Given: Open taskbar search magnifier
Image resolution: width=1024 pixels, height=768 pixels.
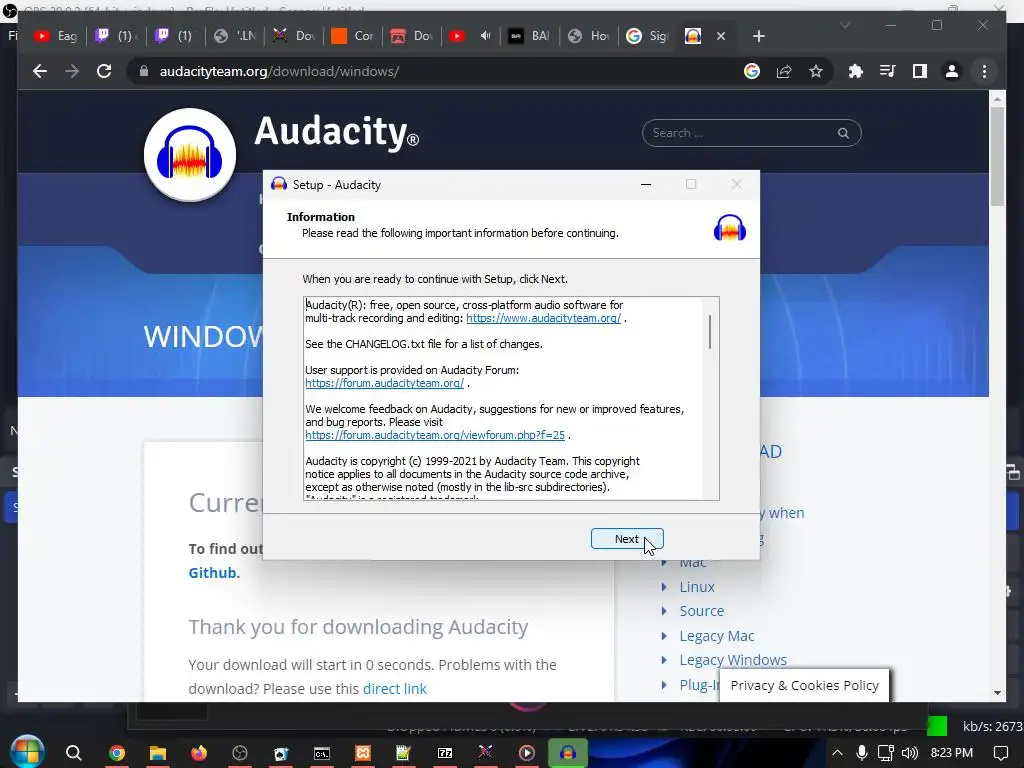Looking at the screenshot, I should [74, 753].
